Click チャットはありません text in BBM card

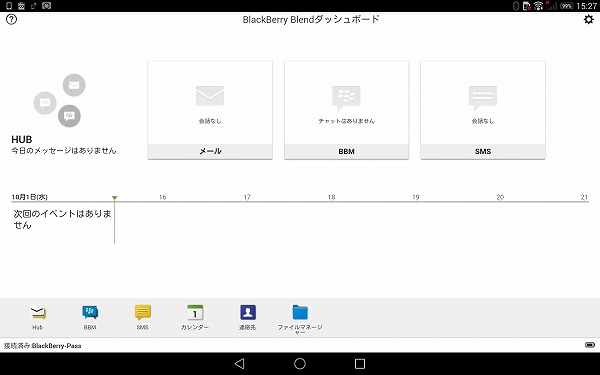coord(347,121)
